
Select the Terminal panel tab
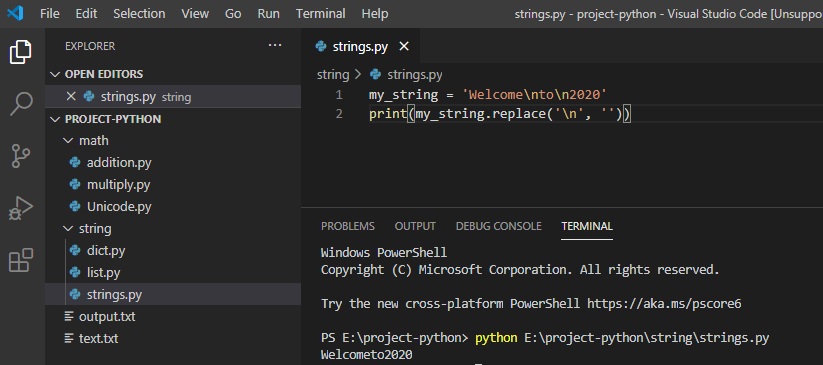[587, 226]
